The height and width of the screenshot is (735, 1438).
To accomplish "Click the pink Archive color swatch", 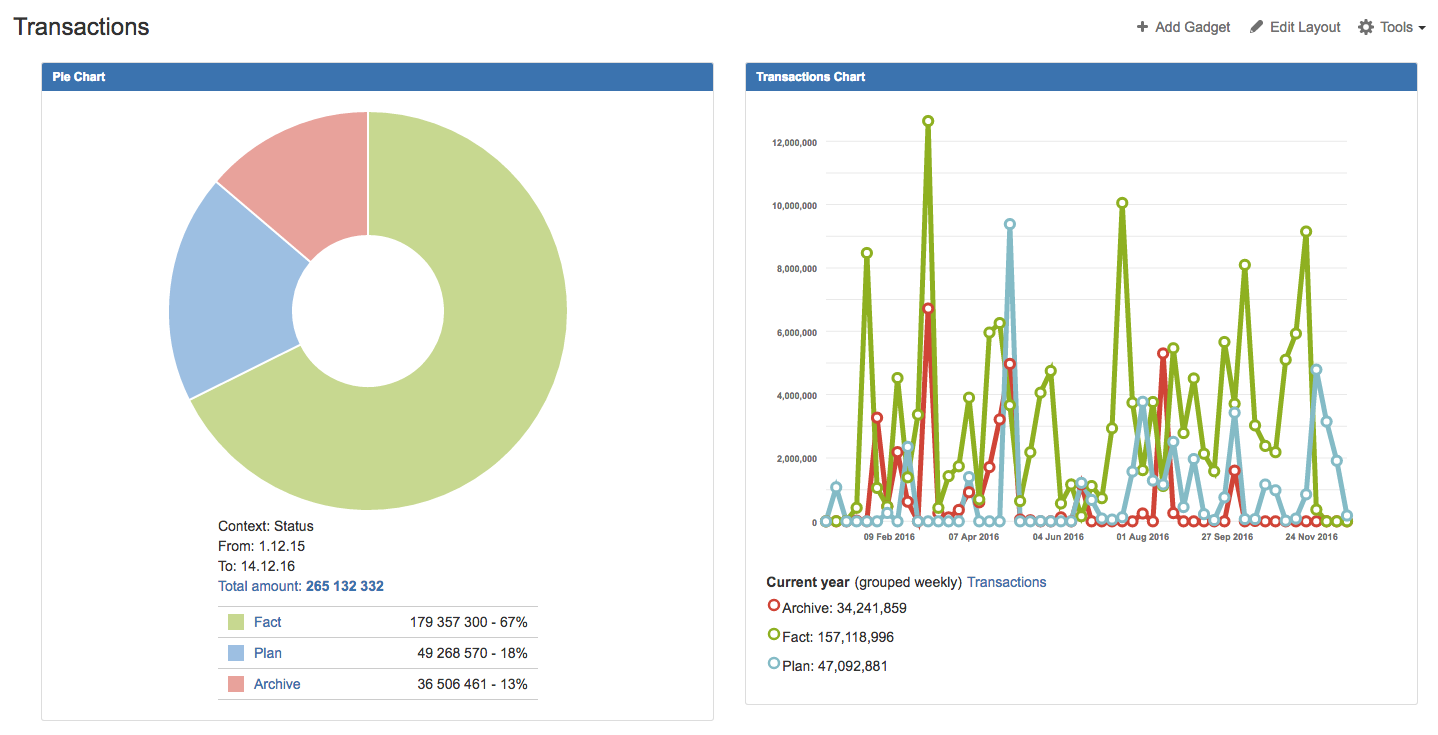I will pyautogui.click(x=236, y=684).
